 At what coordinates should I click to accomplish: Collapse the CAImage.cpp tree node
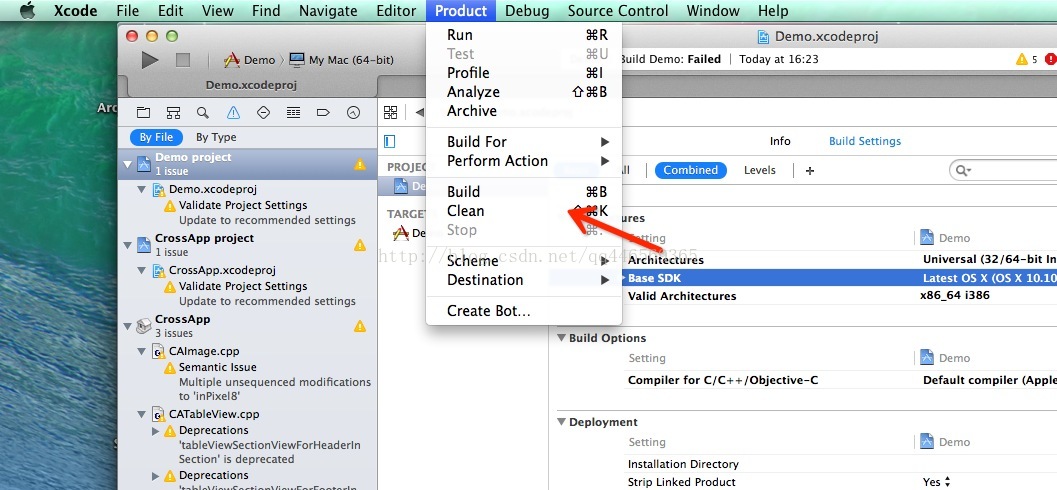coord(142,351)
